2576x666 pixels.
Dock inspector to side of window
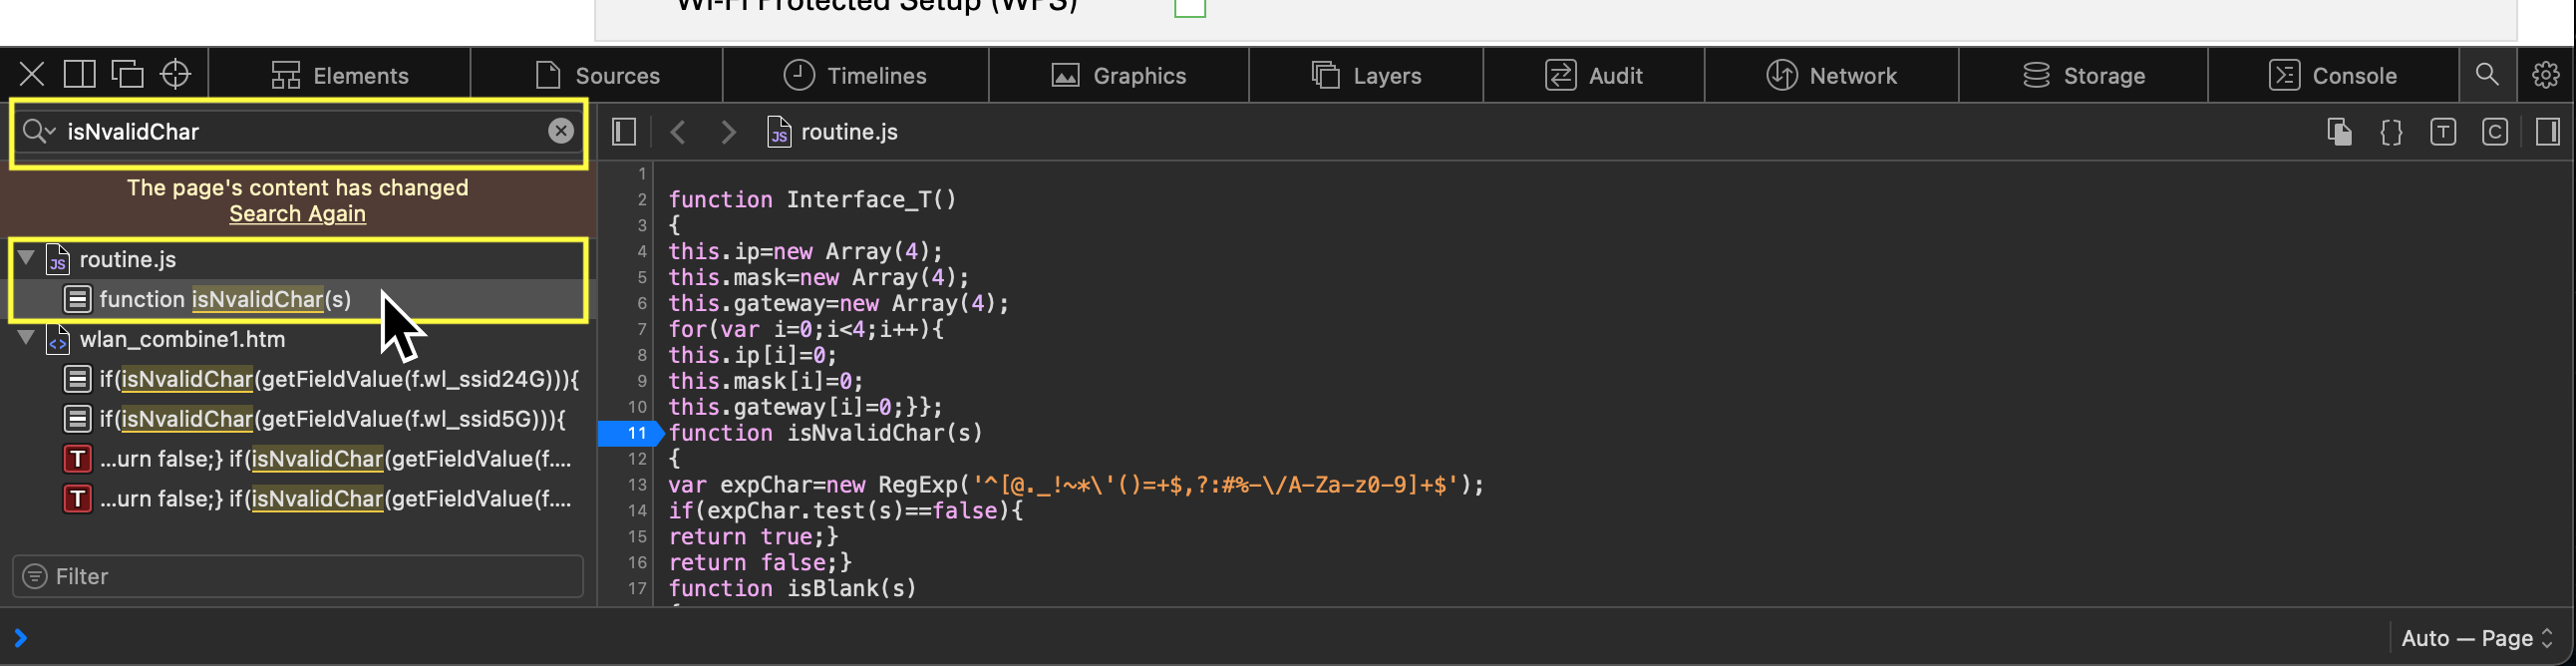click(80, 75)
